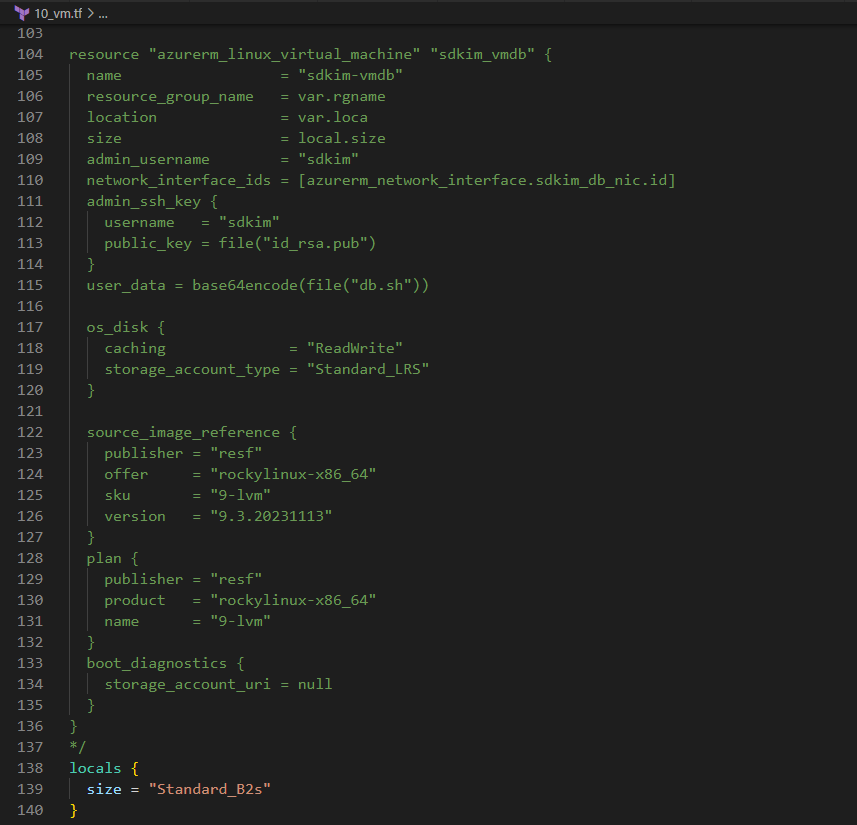Click the username attribute on line 112

139,223
